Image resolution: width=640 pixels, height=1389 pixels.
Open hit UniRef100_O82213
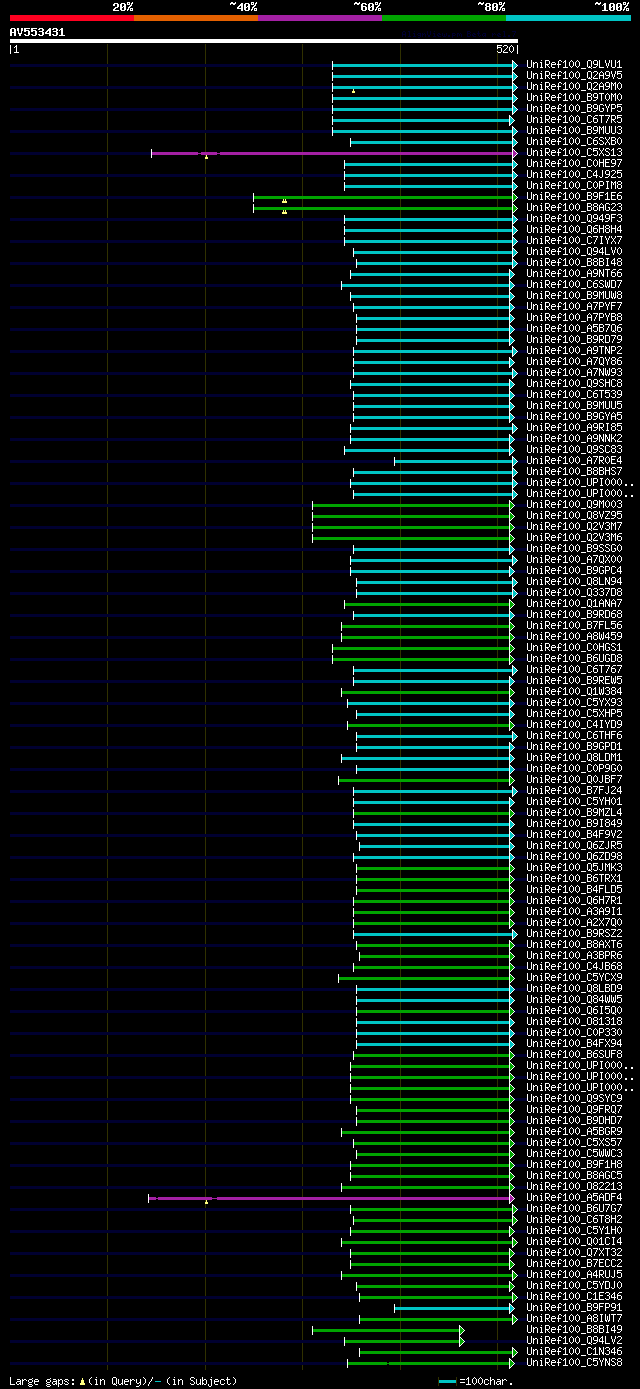[574, 1187]
